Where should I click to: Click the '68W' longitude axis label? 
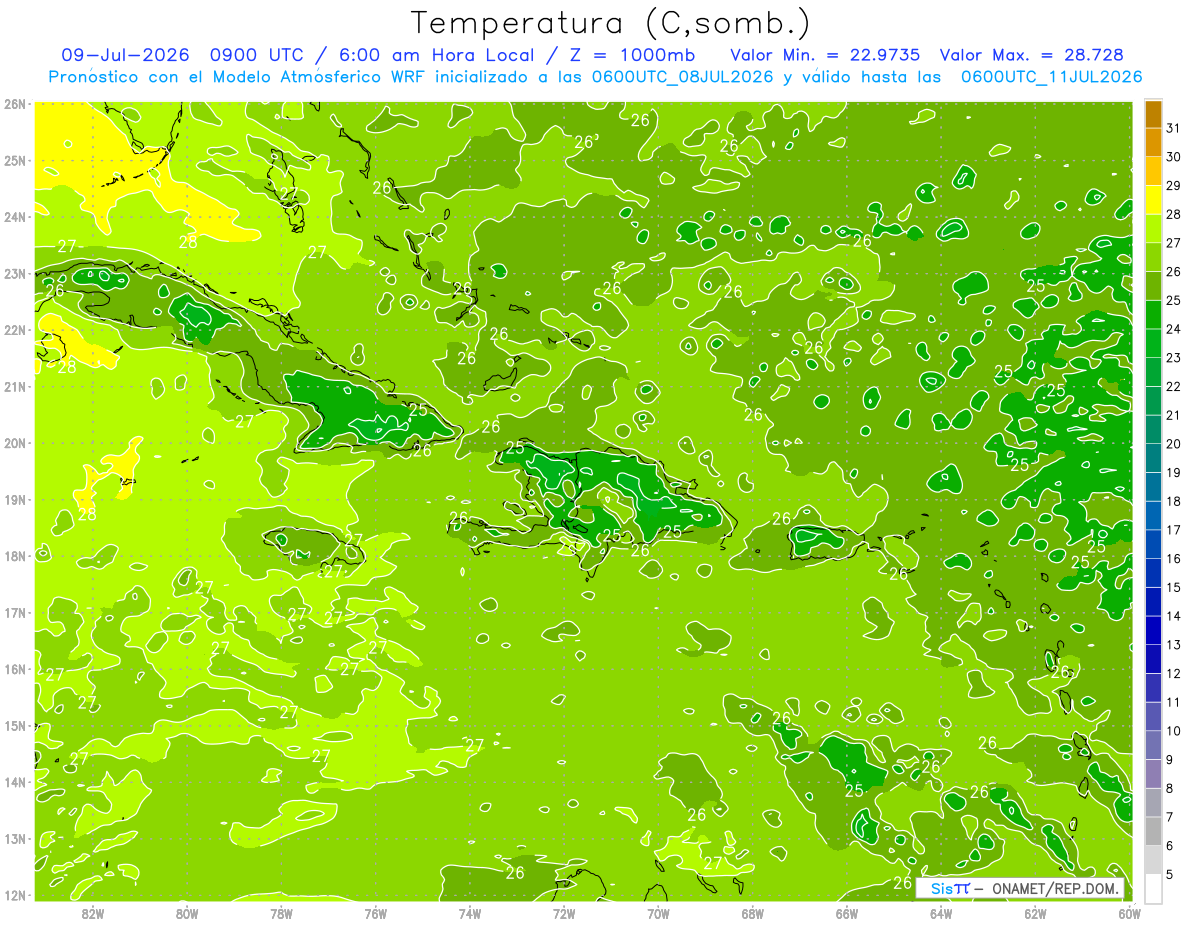click(x=752, y=913)
